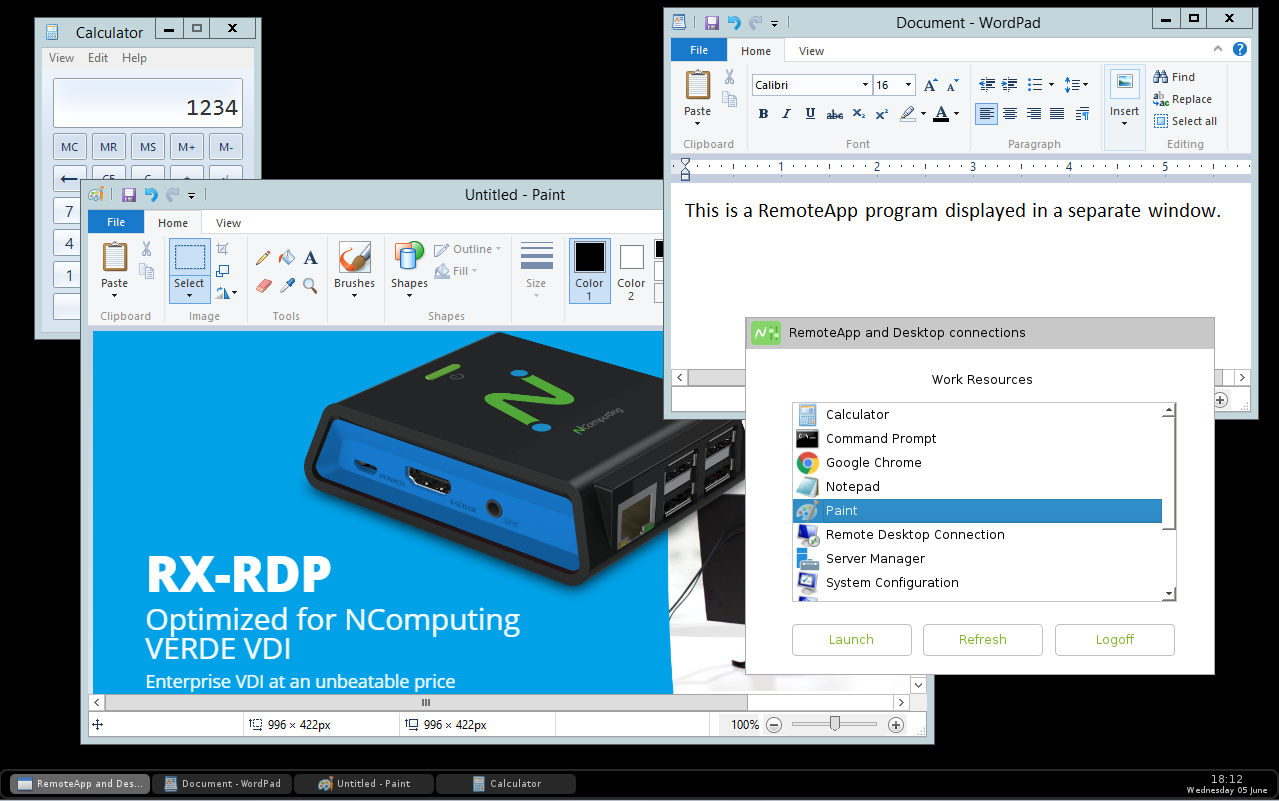Zoom in with plus button in Paint status bar
1279x801 pixels.
(x=896, y=725)
